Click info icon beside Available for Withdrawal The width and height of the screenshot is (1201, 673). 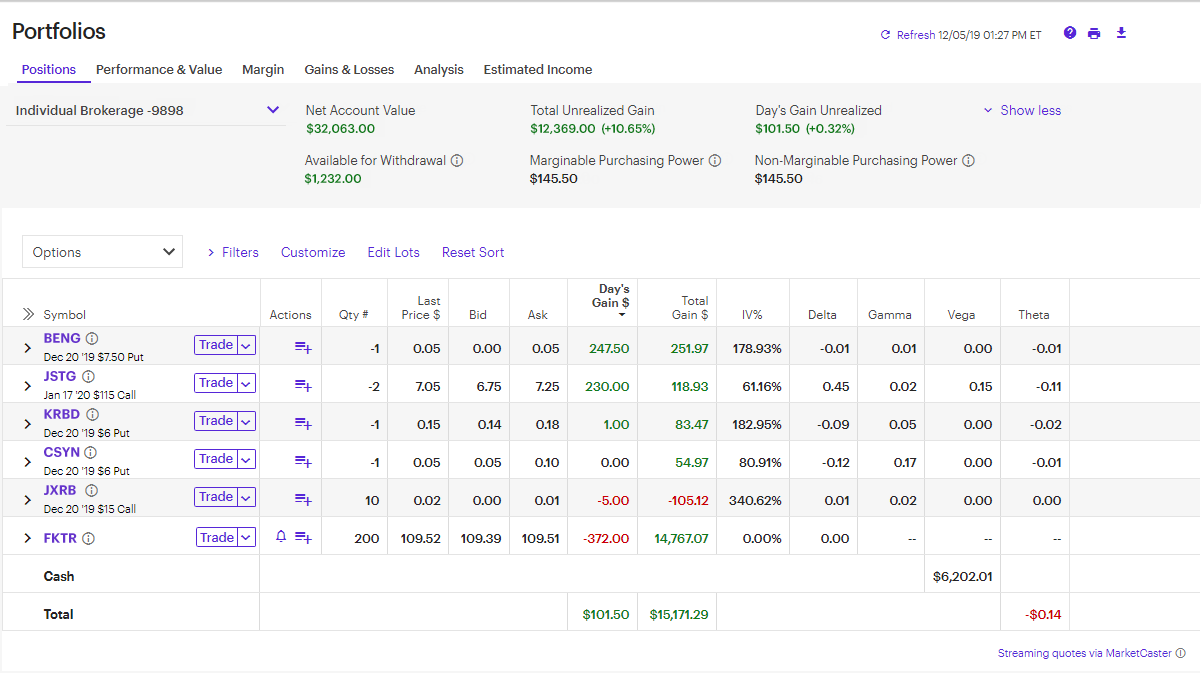click(x=457, y=161)
